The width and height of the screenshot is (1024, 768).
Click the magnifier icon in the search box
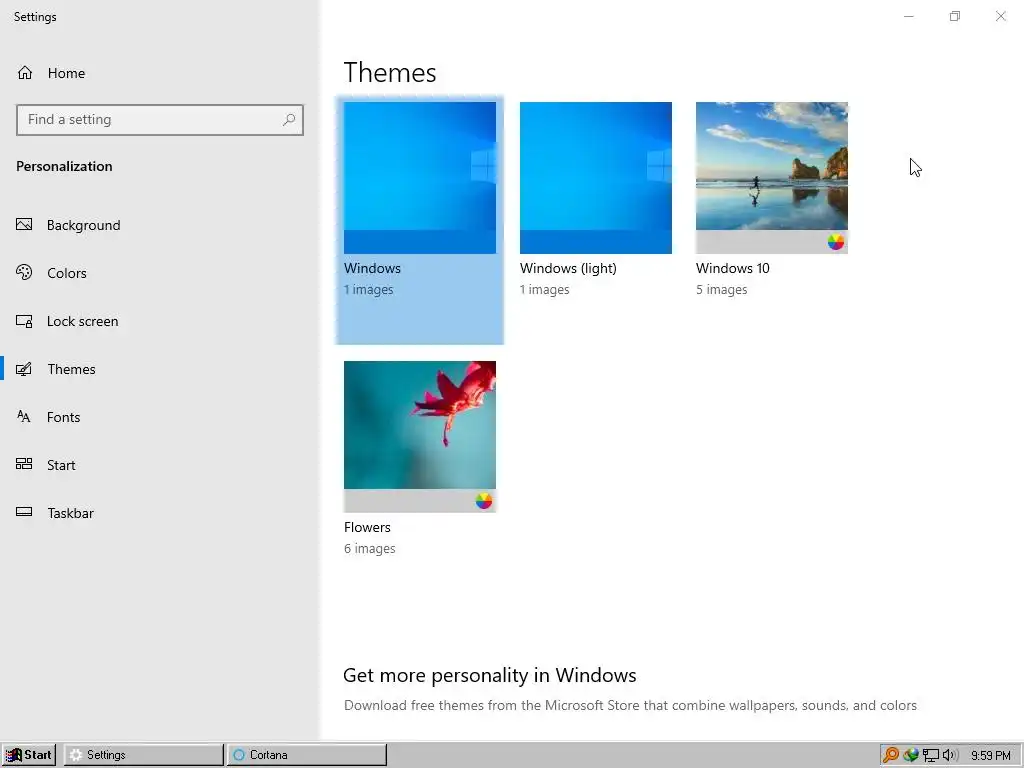(x=289, y=120)
